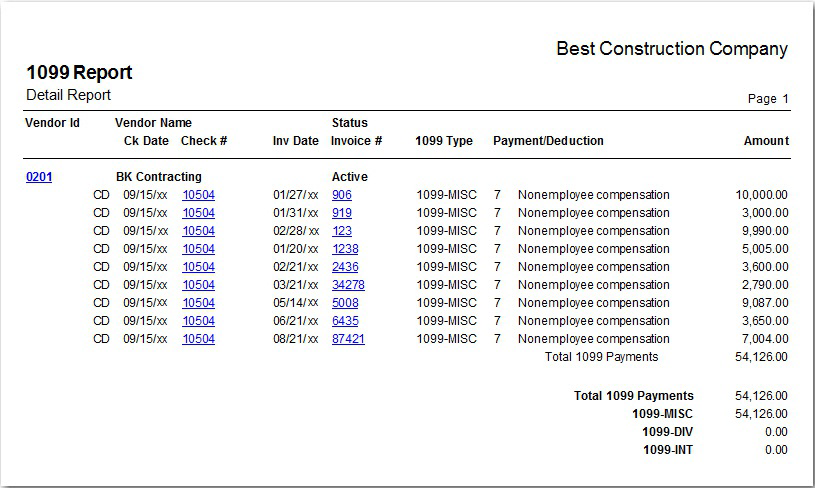Select the amount 9,990.00
This screenshot has width=815, height=488.
[x=765, y=231]
